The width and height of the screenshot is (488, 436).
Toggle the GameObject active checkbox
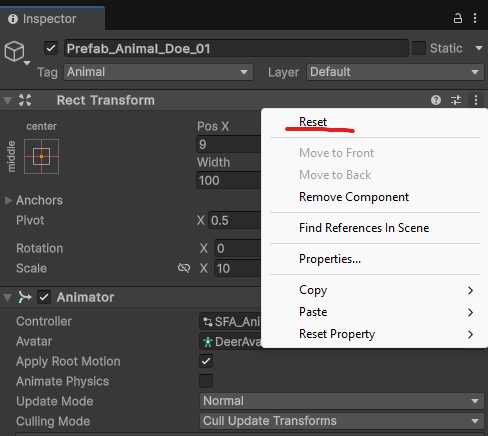click(x=51, y=48)
